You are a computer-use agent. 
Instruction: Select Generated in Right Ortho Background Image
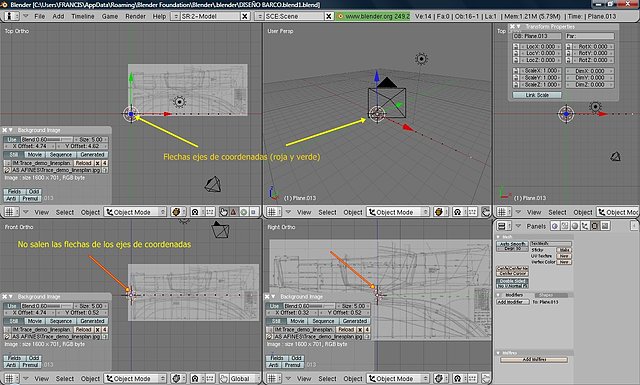coord(355,321)
